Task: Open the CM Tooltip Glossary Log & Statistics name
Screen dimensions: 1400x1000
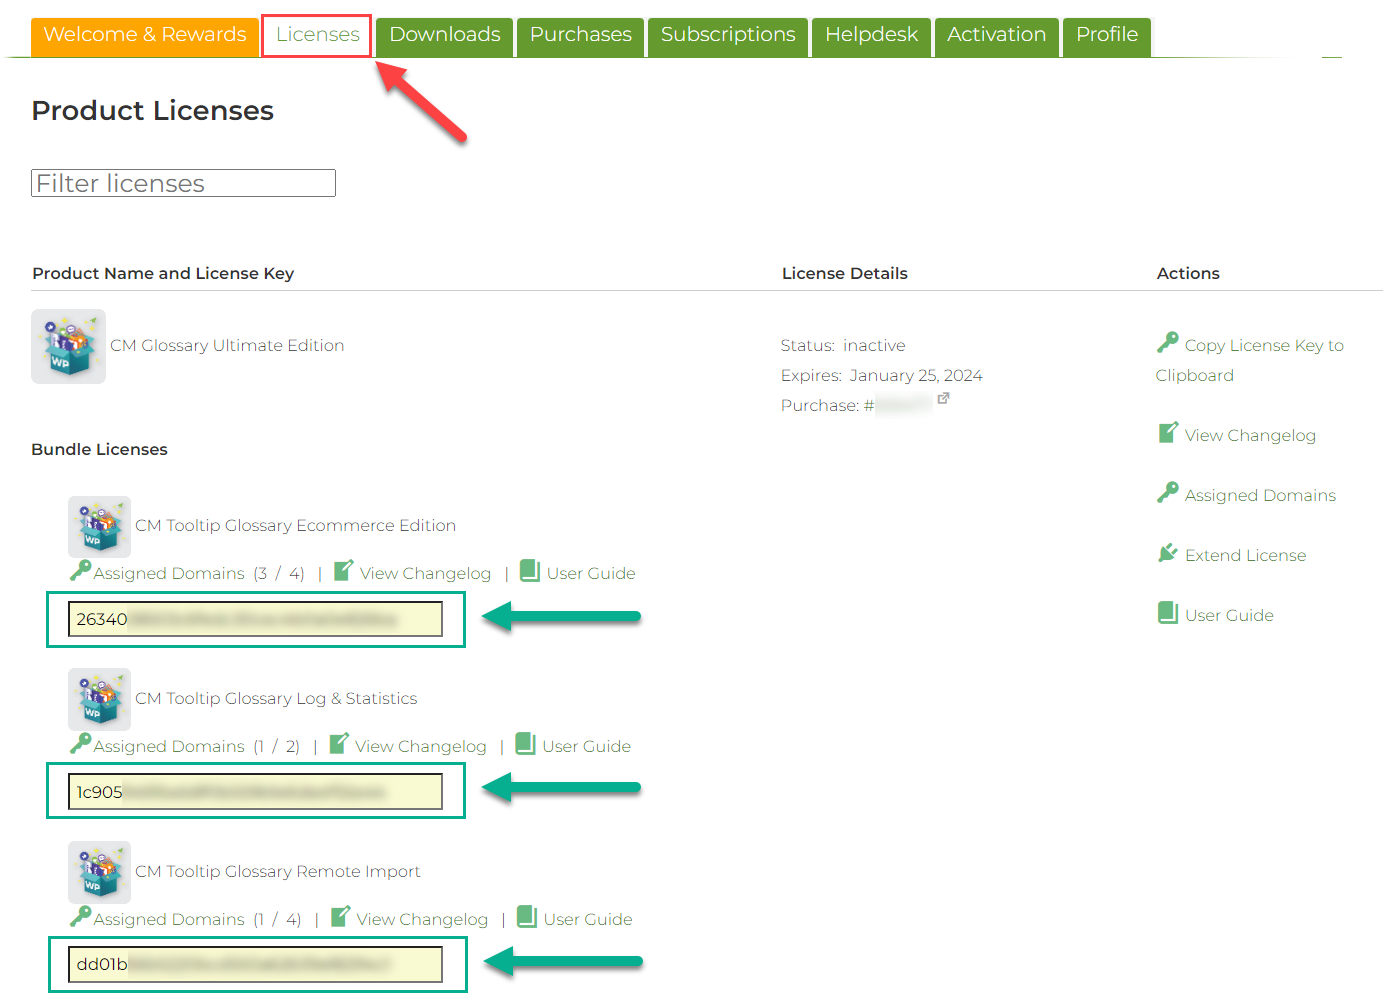Action: [x=276, y=699]
